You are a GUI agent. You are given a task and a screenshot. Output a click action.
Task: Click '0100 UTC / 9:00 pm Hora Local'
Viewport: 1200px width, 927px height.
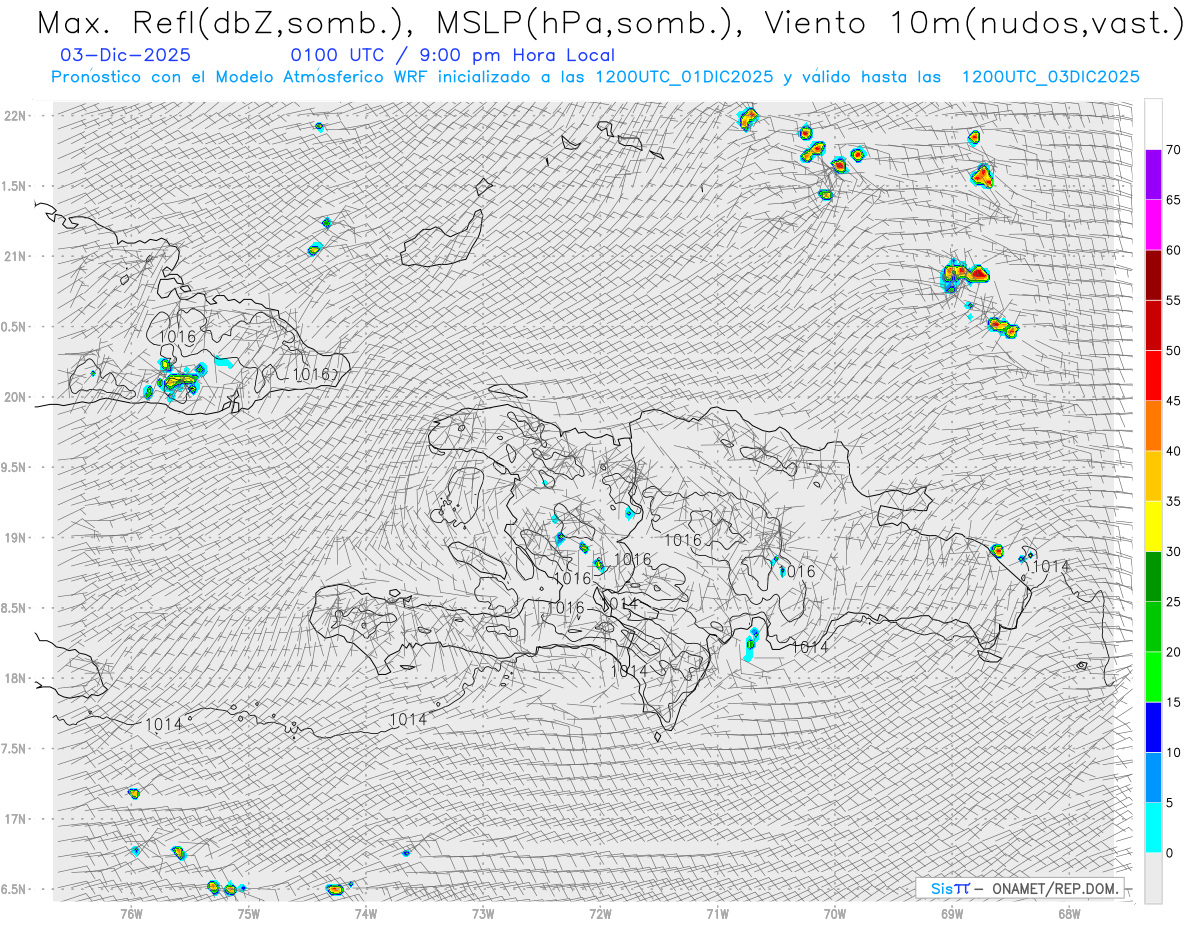tap(452, 55)
